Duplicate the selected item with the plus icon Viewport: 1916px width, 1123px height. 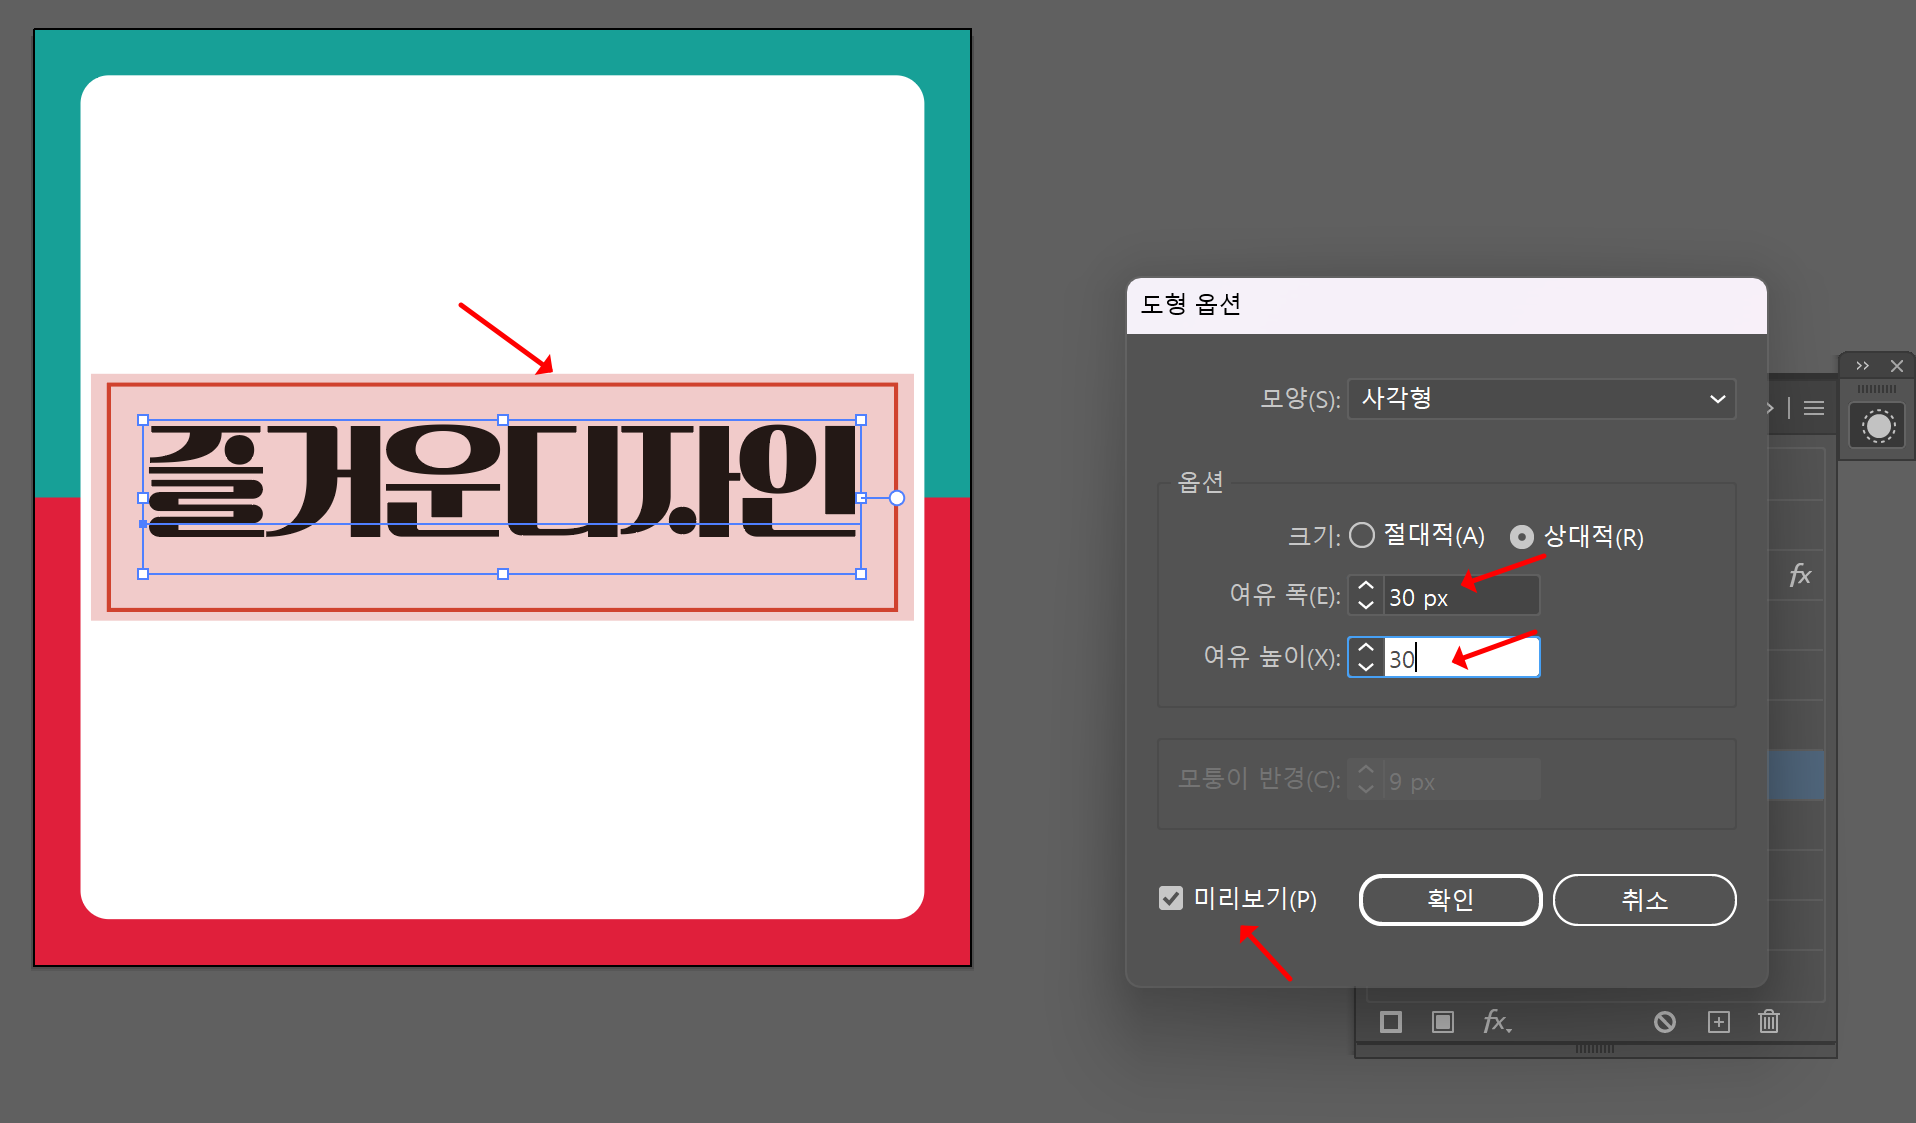1720,1021
